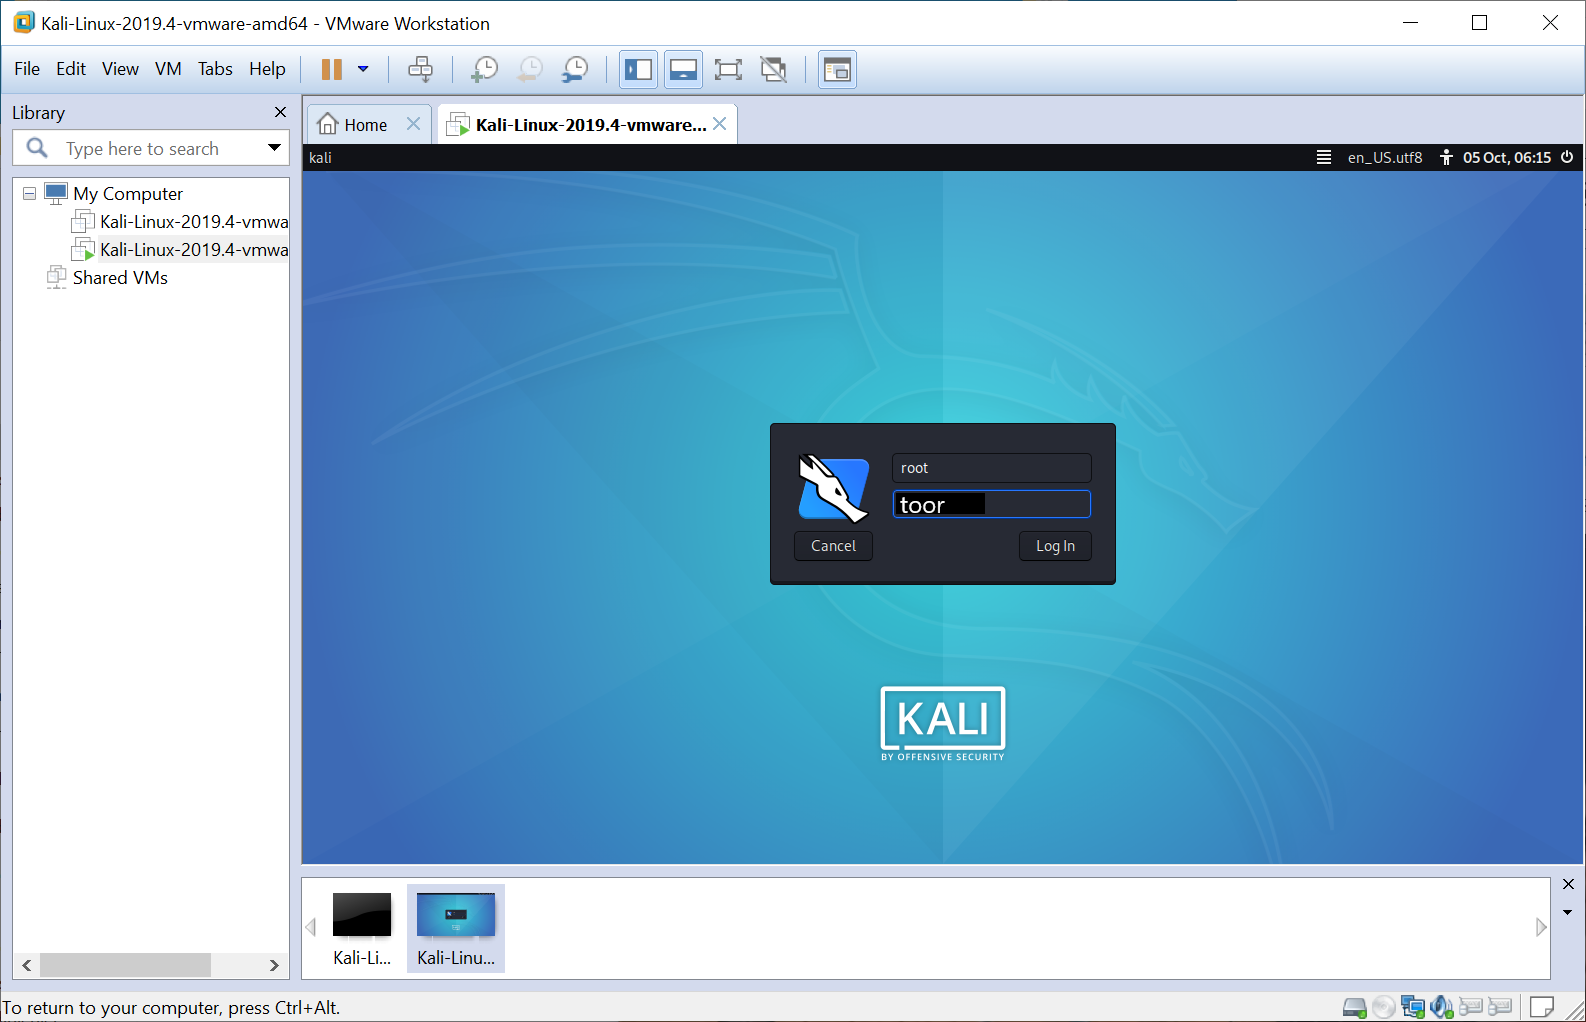
Task: Close the Library panel
Action: click(280, 112)
